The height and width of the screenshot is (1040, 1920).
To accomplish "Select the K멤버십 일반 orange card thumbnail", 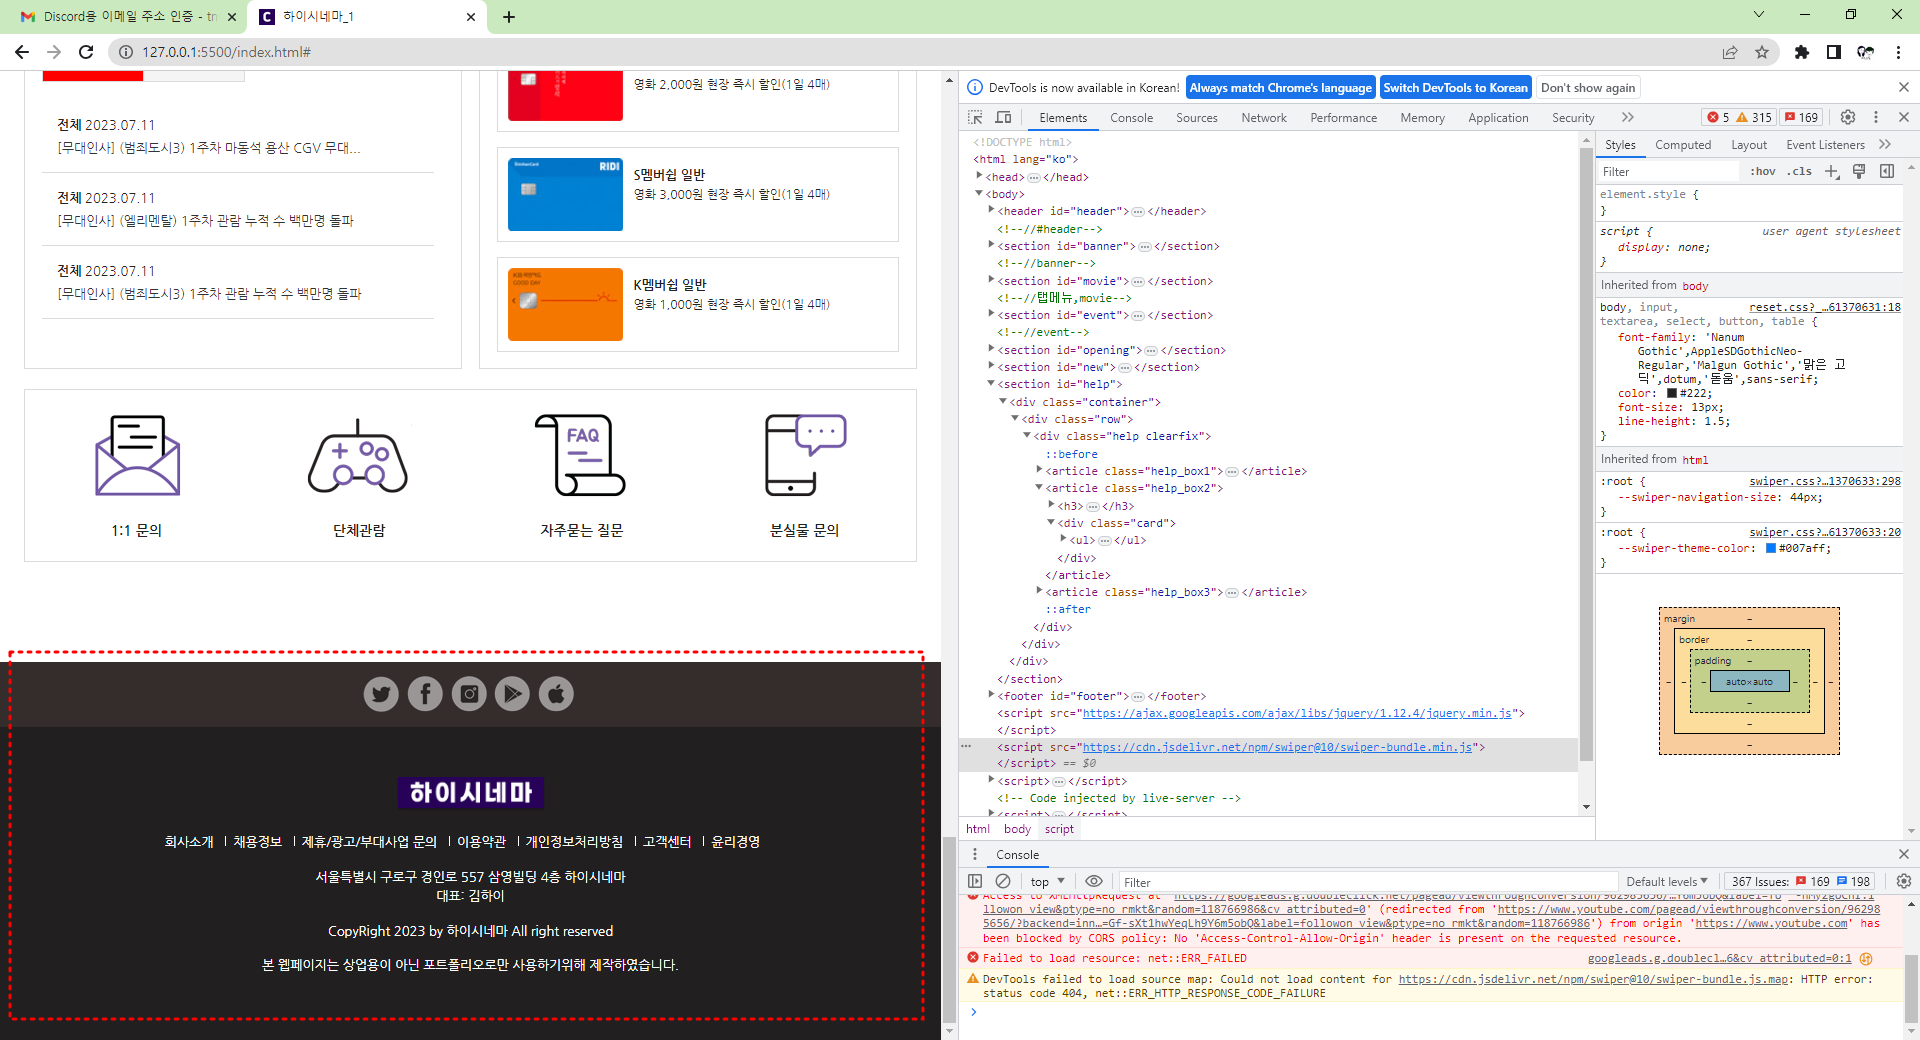I will click(x=565, y=304).
